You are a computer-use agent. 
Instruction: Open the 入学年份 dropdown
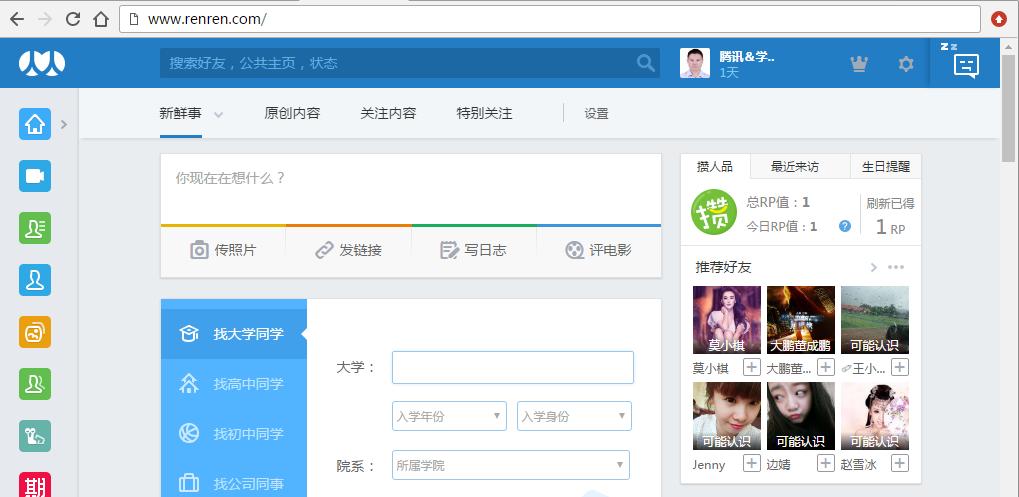[x=449, y=416]
